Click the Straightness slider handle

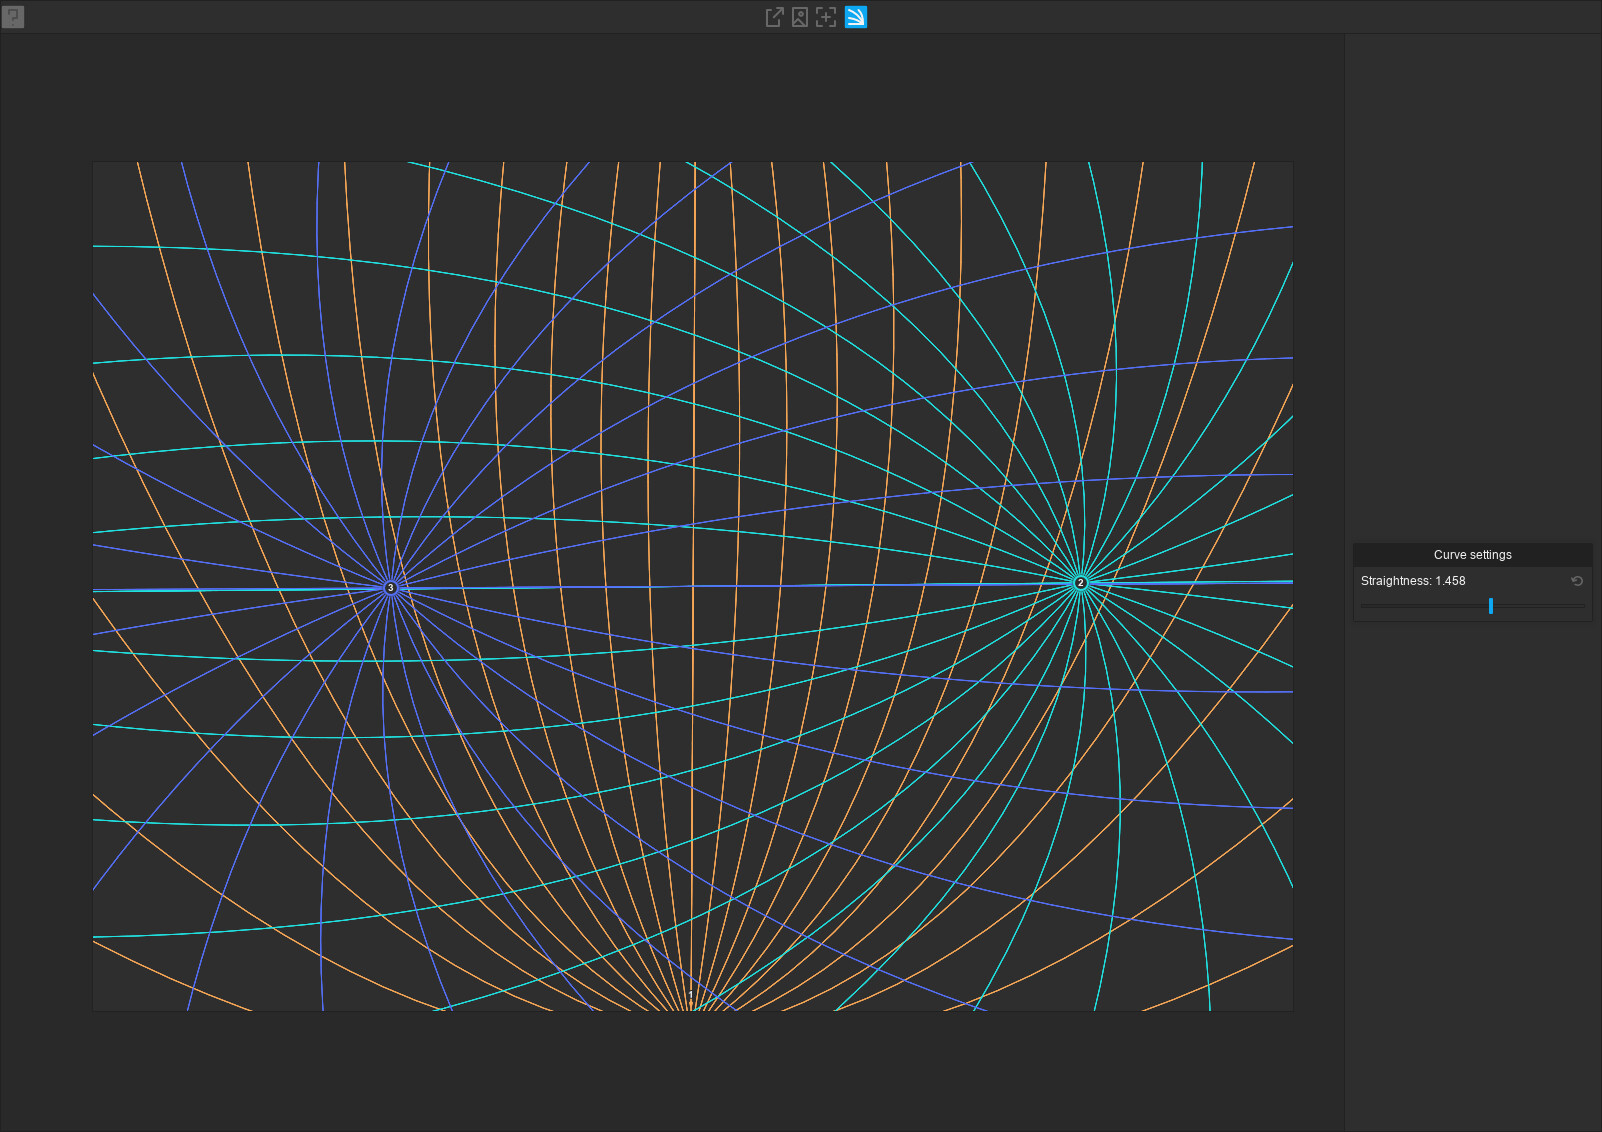pos(1491,606)
